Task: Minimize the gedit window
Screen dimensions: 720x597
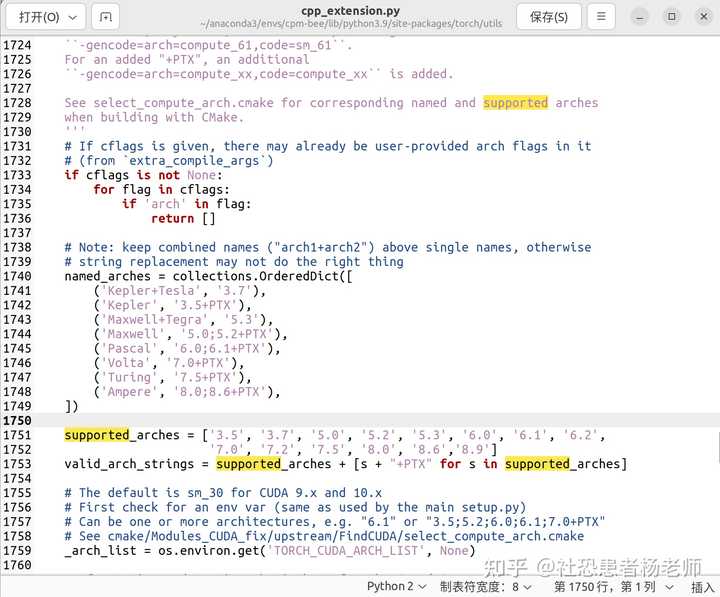Action: click(640, 17)
